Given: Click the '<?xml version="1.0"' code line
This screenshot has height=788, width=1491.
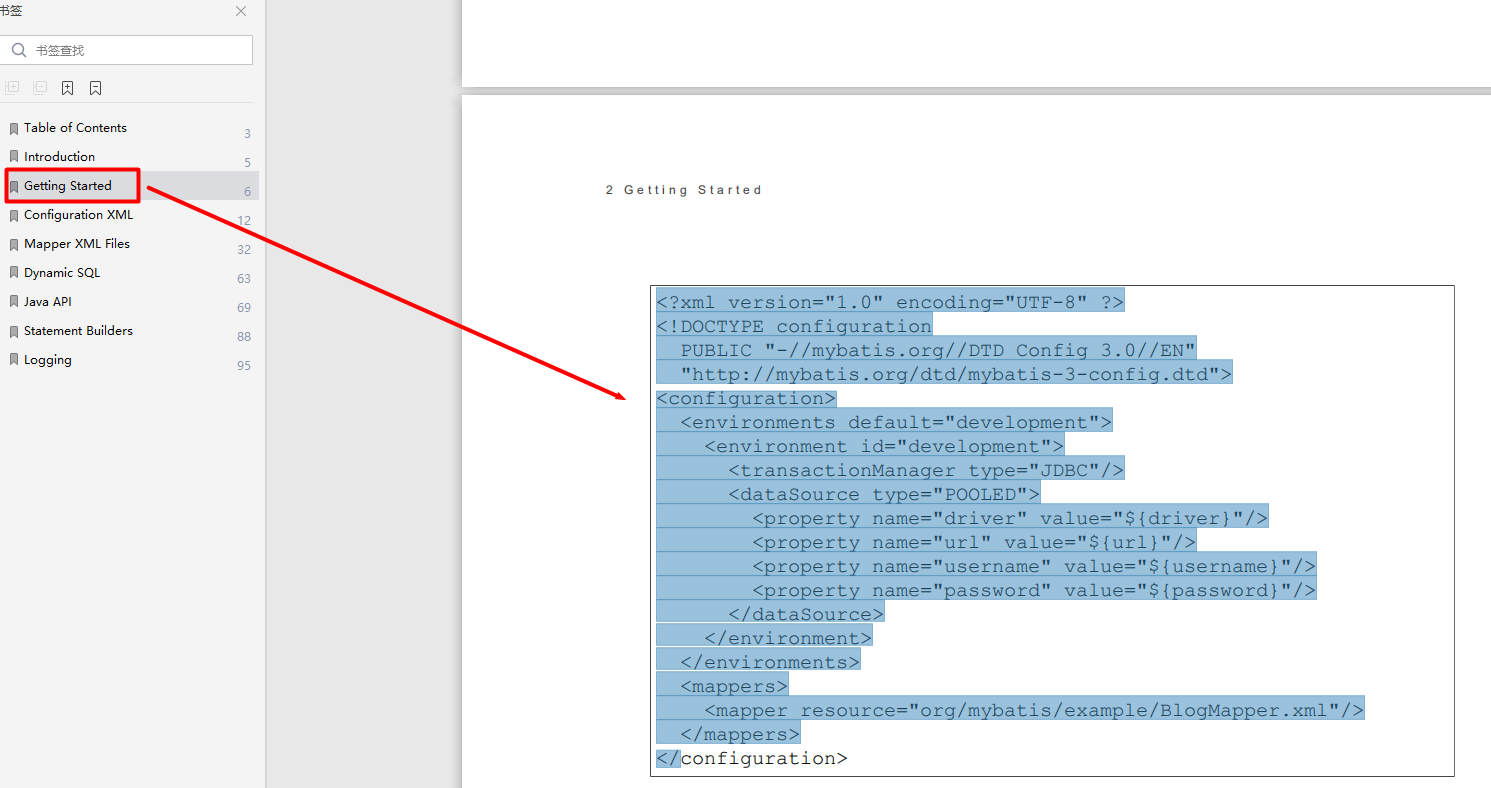Looking at the screenshot, I should pyautogui.click(x=890, y=302).
